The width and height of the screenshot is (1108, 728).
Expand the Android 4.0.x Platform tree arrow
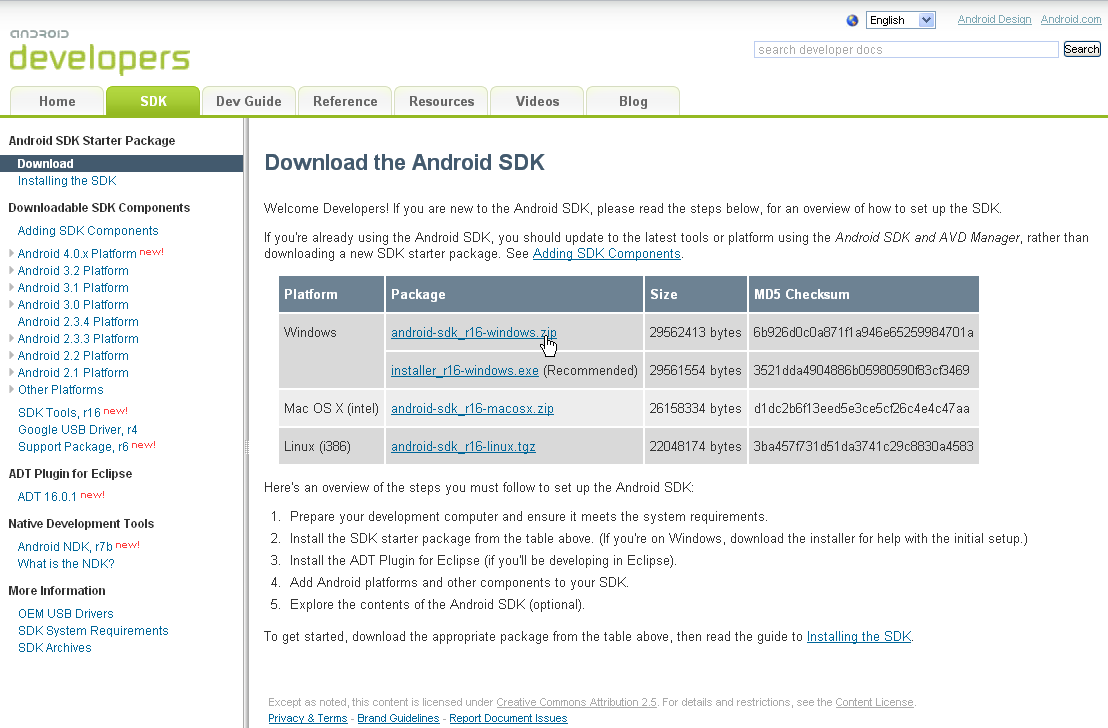tap(11, 253)
